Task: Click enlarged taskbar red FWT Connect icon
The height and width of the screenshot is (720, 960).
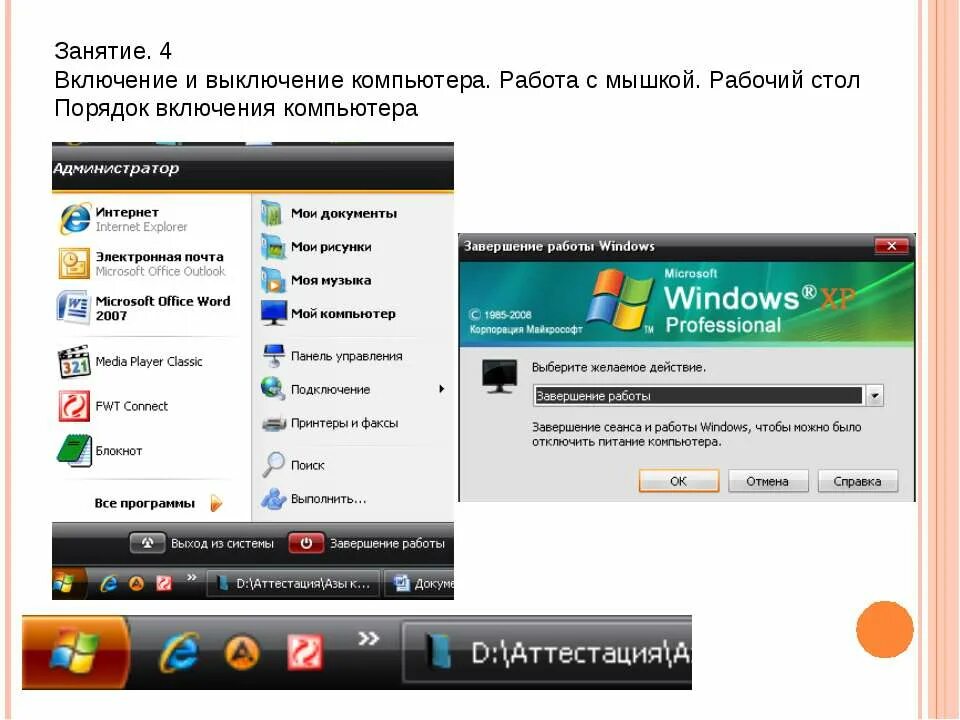Action: (305, 652)
